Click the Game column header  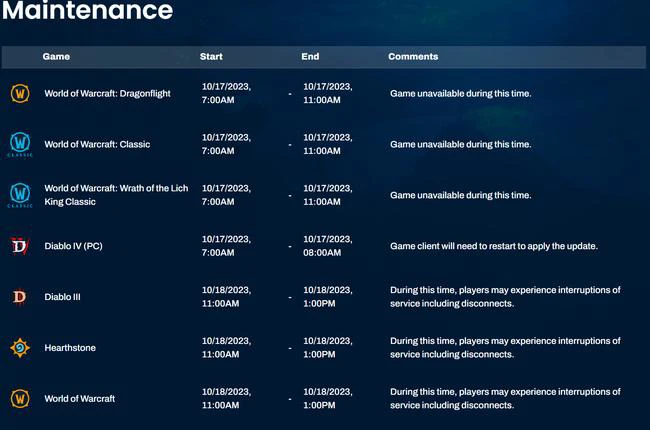(x=56, y=56)
